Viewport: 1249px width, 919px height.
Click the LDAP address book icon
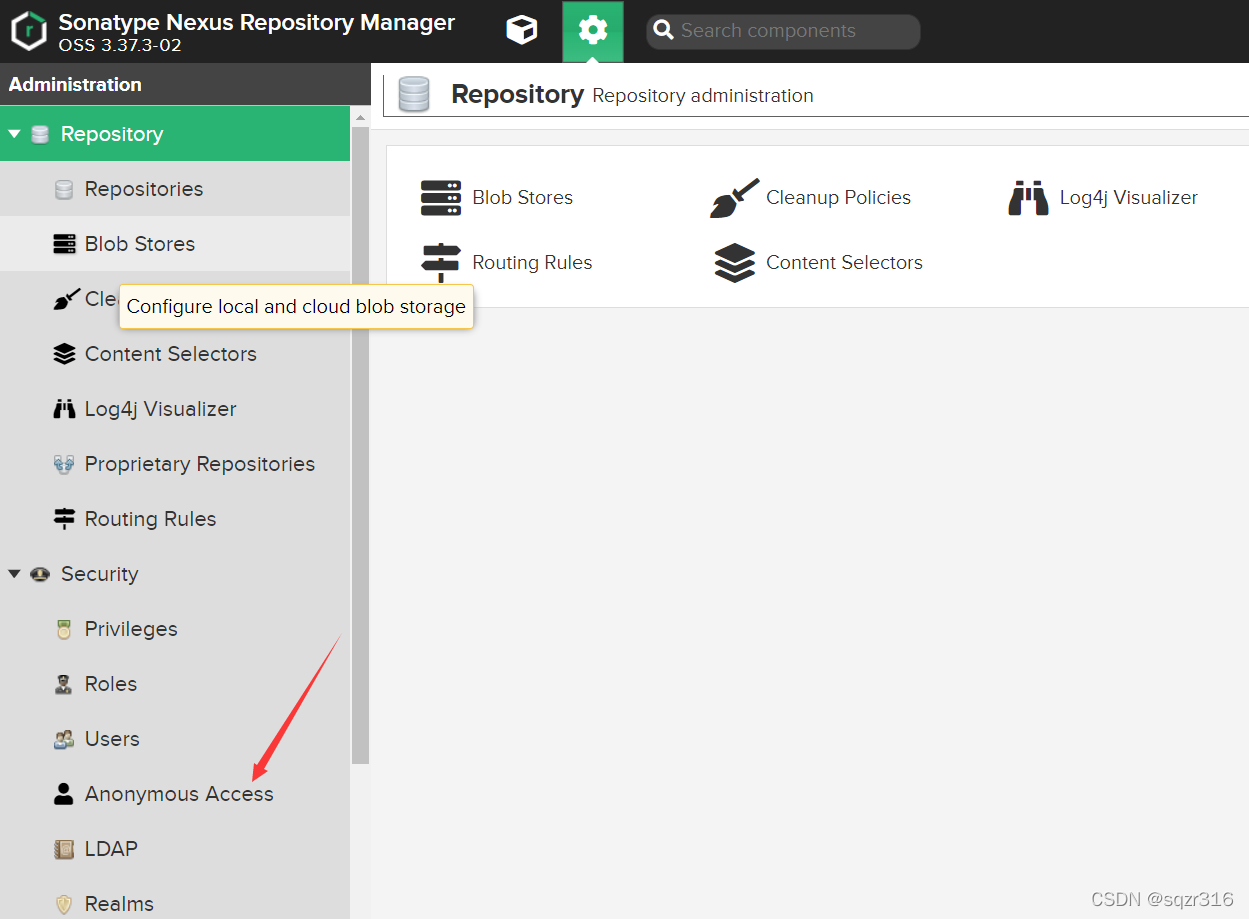pyautogui.click(x=64, y=849)
